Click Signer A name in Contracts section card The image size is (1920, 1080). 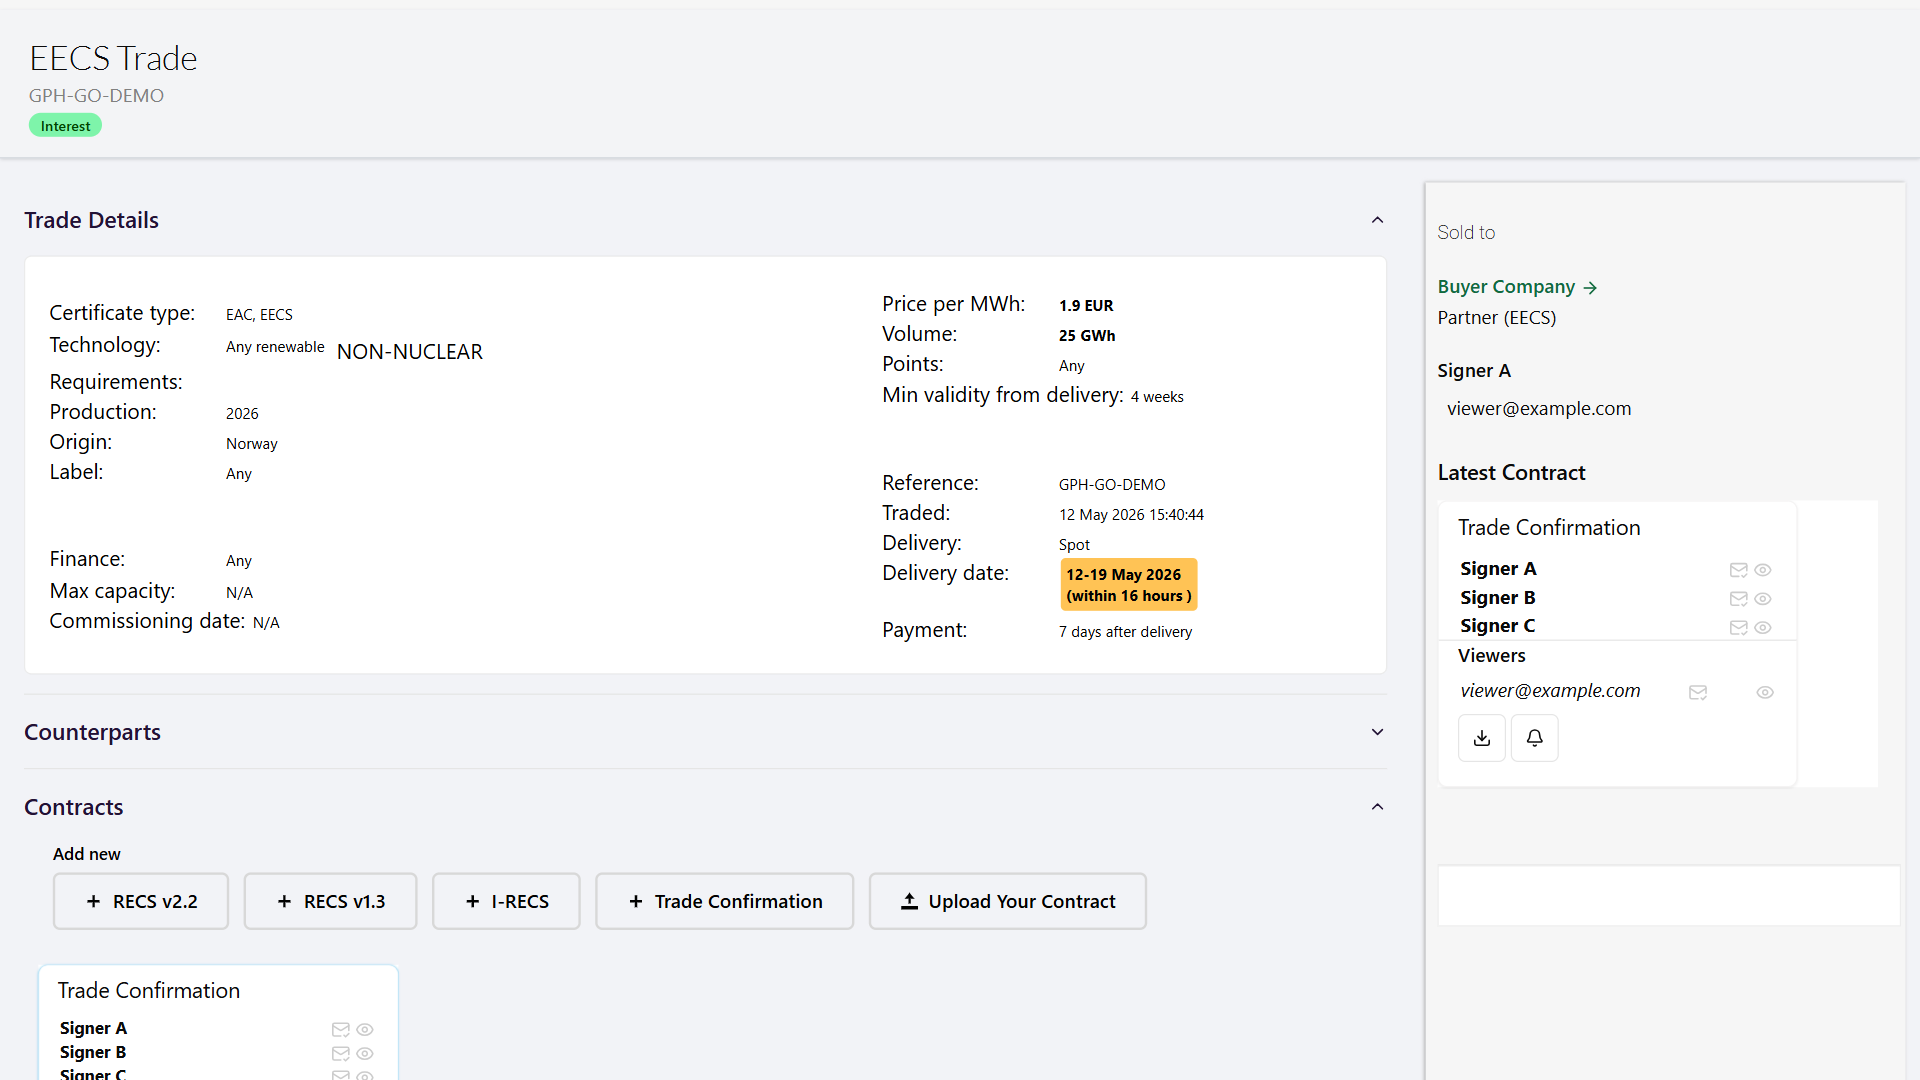[93, 1029]
